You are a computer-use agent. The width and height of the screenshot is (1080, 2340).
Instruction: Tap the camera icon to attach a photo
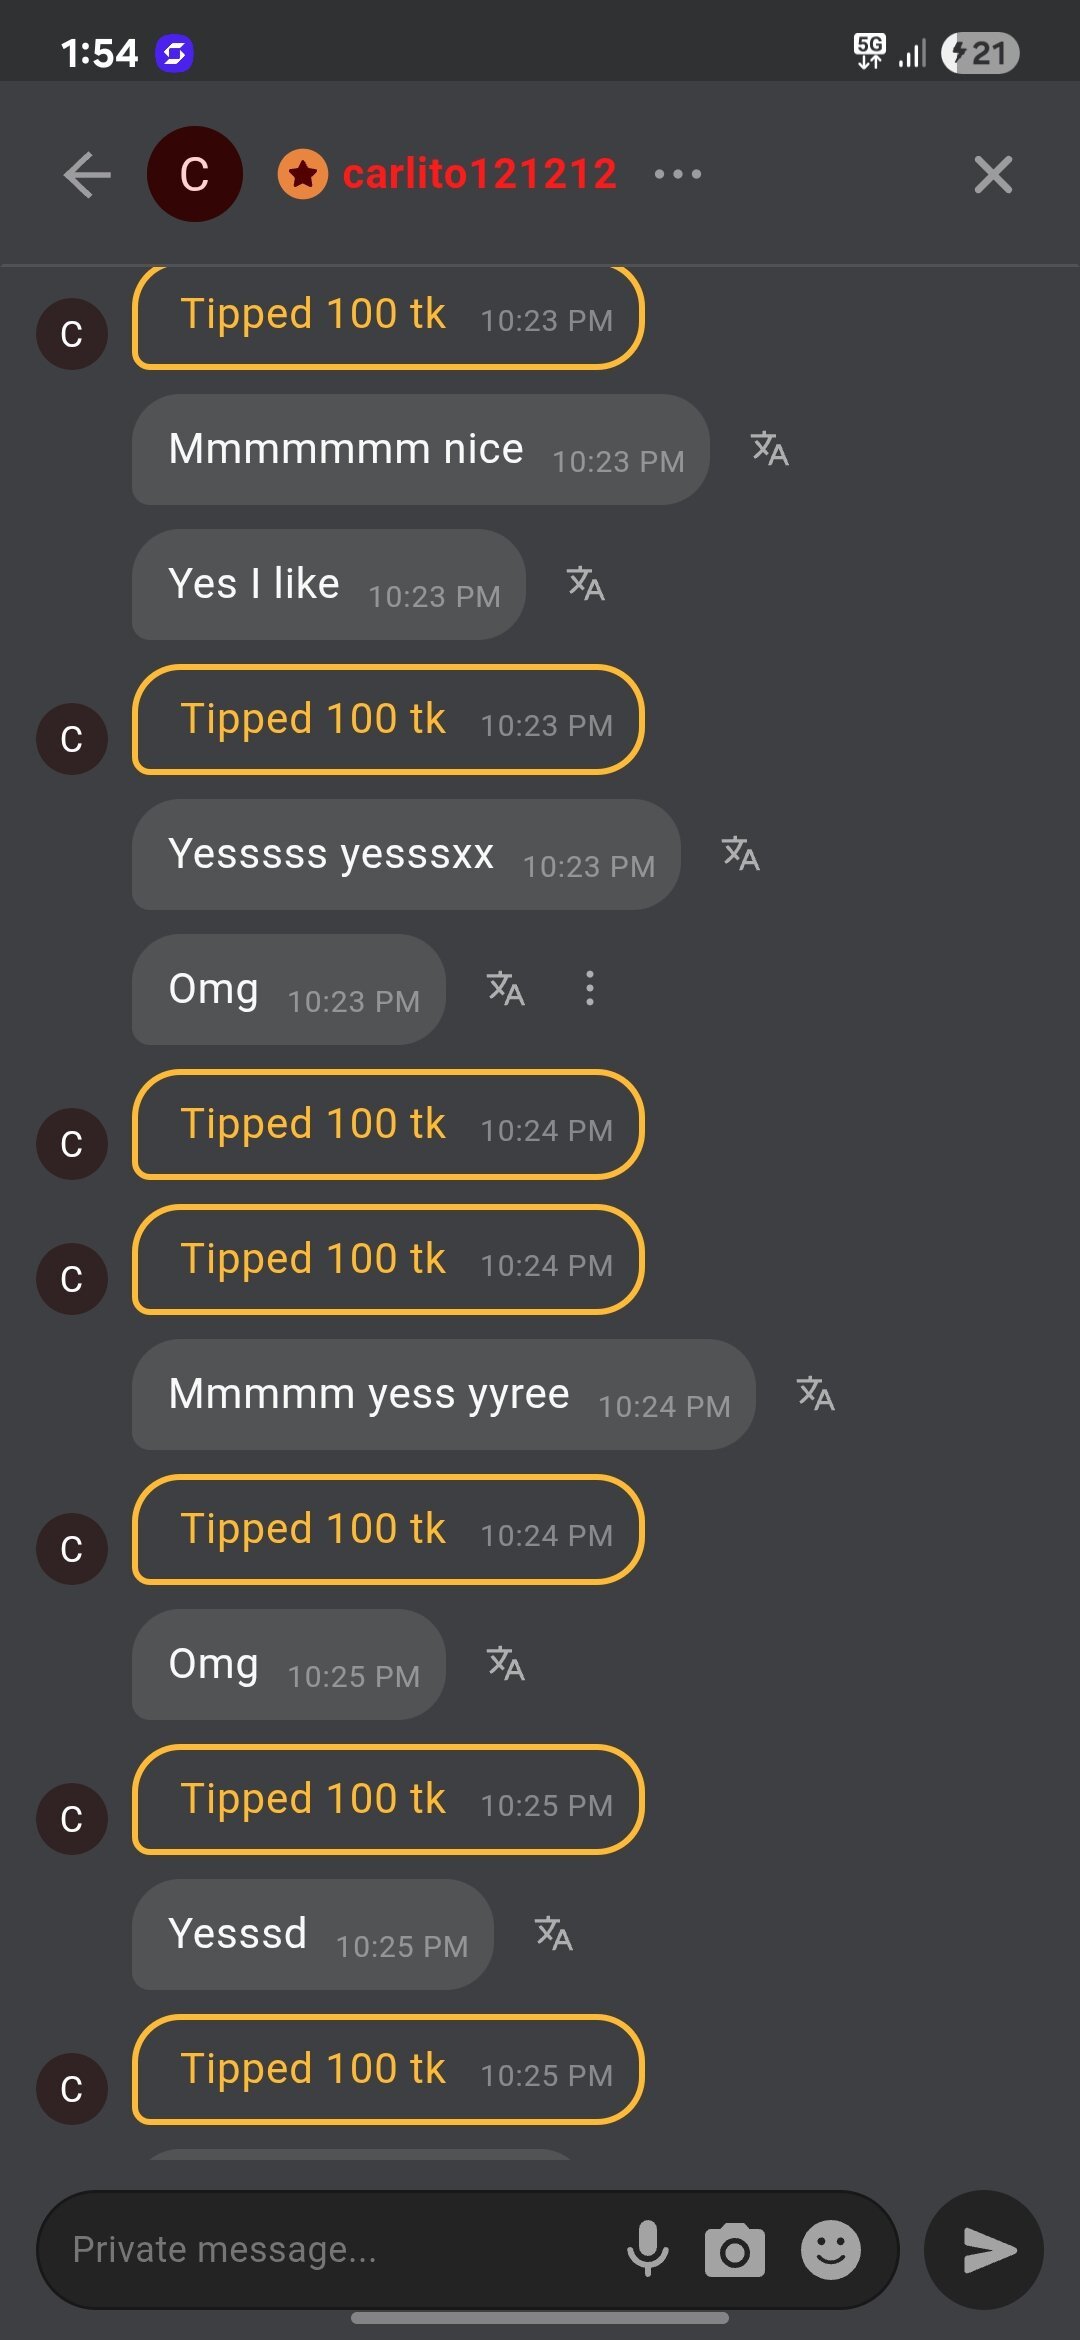pyautogui.click(x=735, y=2250)
